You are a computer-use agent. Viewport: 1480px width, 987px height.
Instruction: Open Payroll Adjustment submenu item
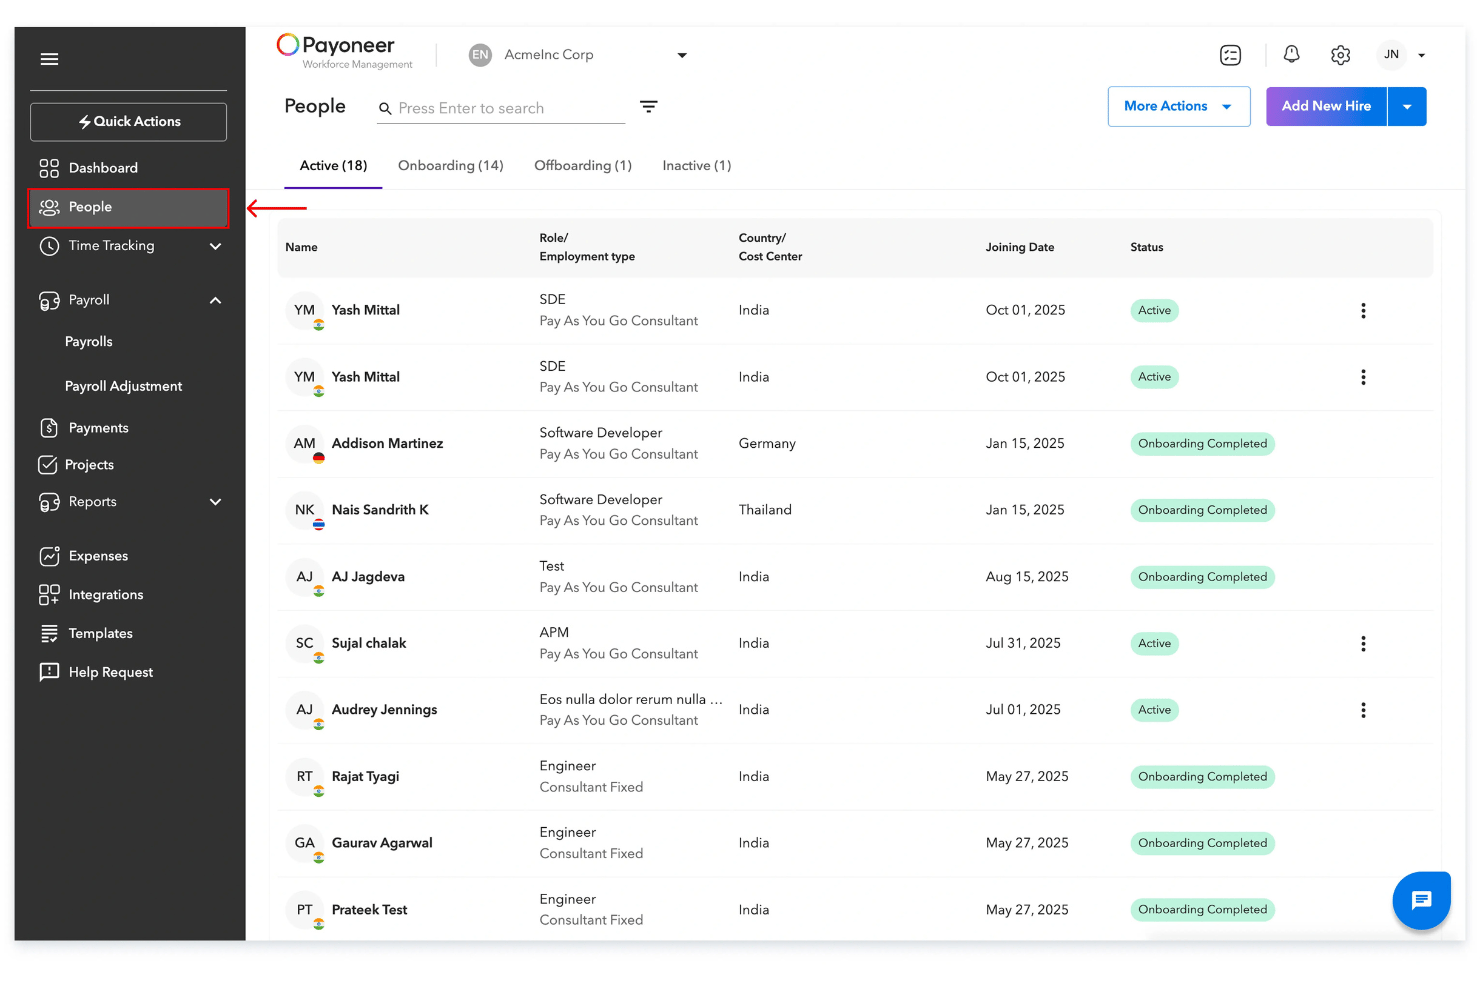(x=123, y=386)
